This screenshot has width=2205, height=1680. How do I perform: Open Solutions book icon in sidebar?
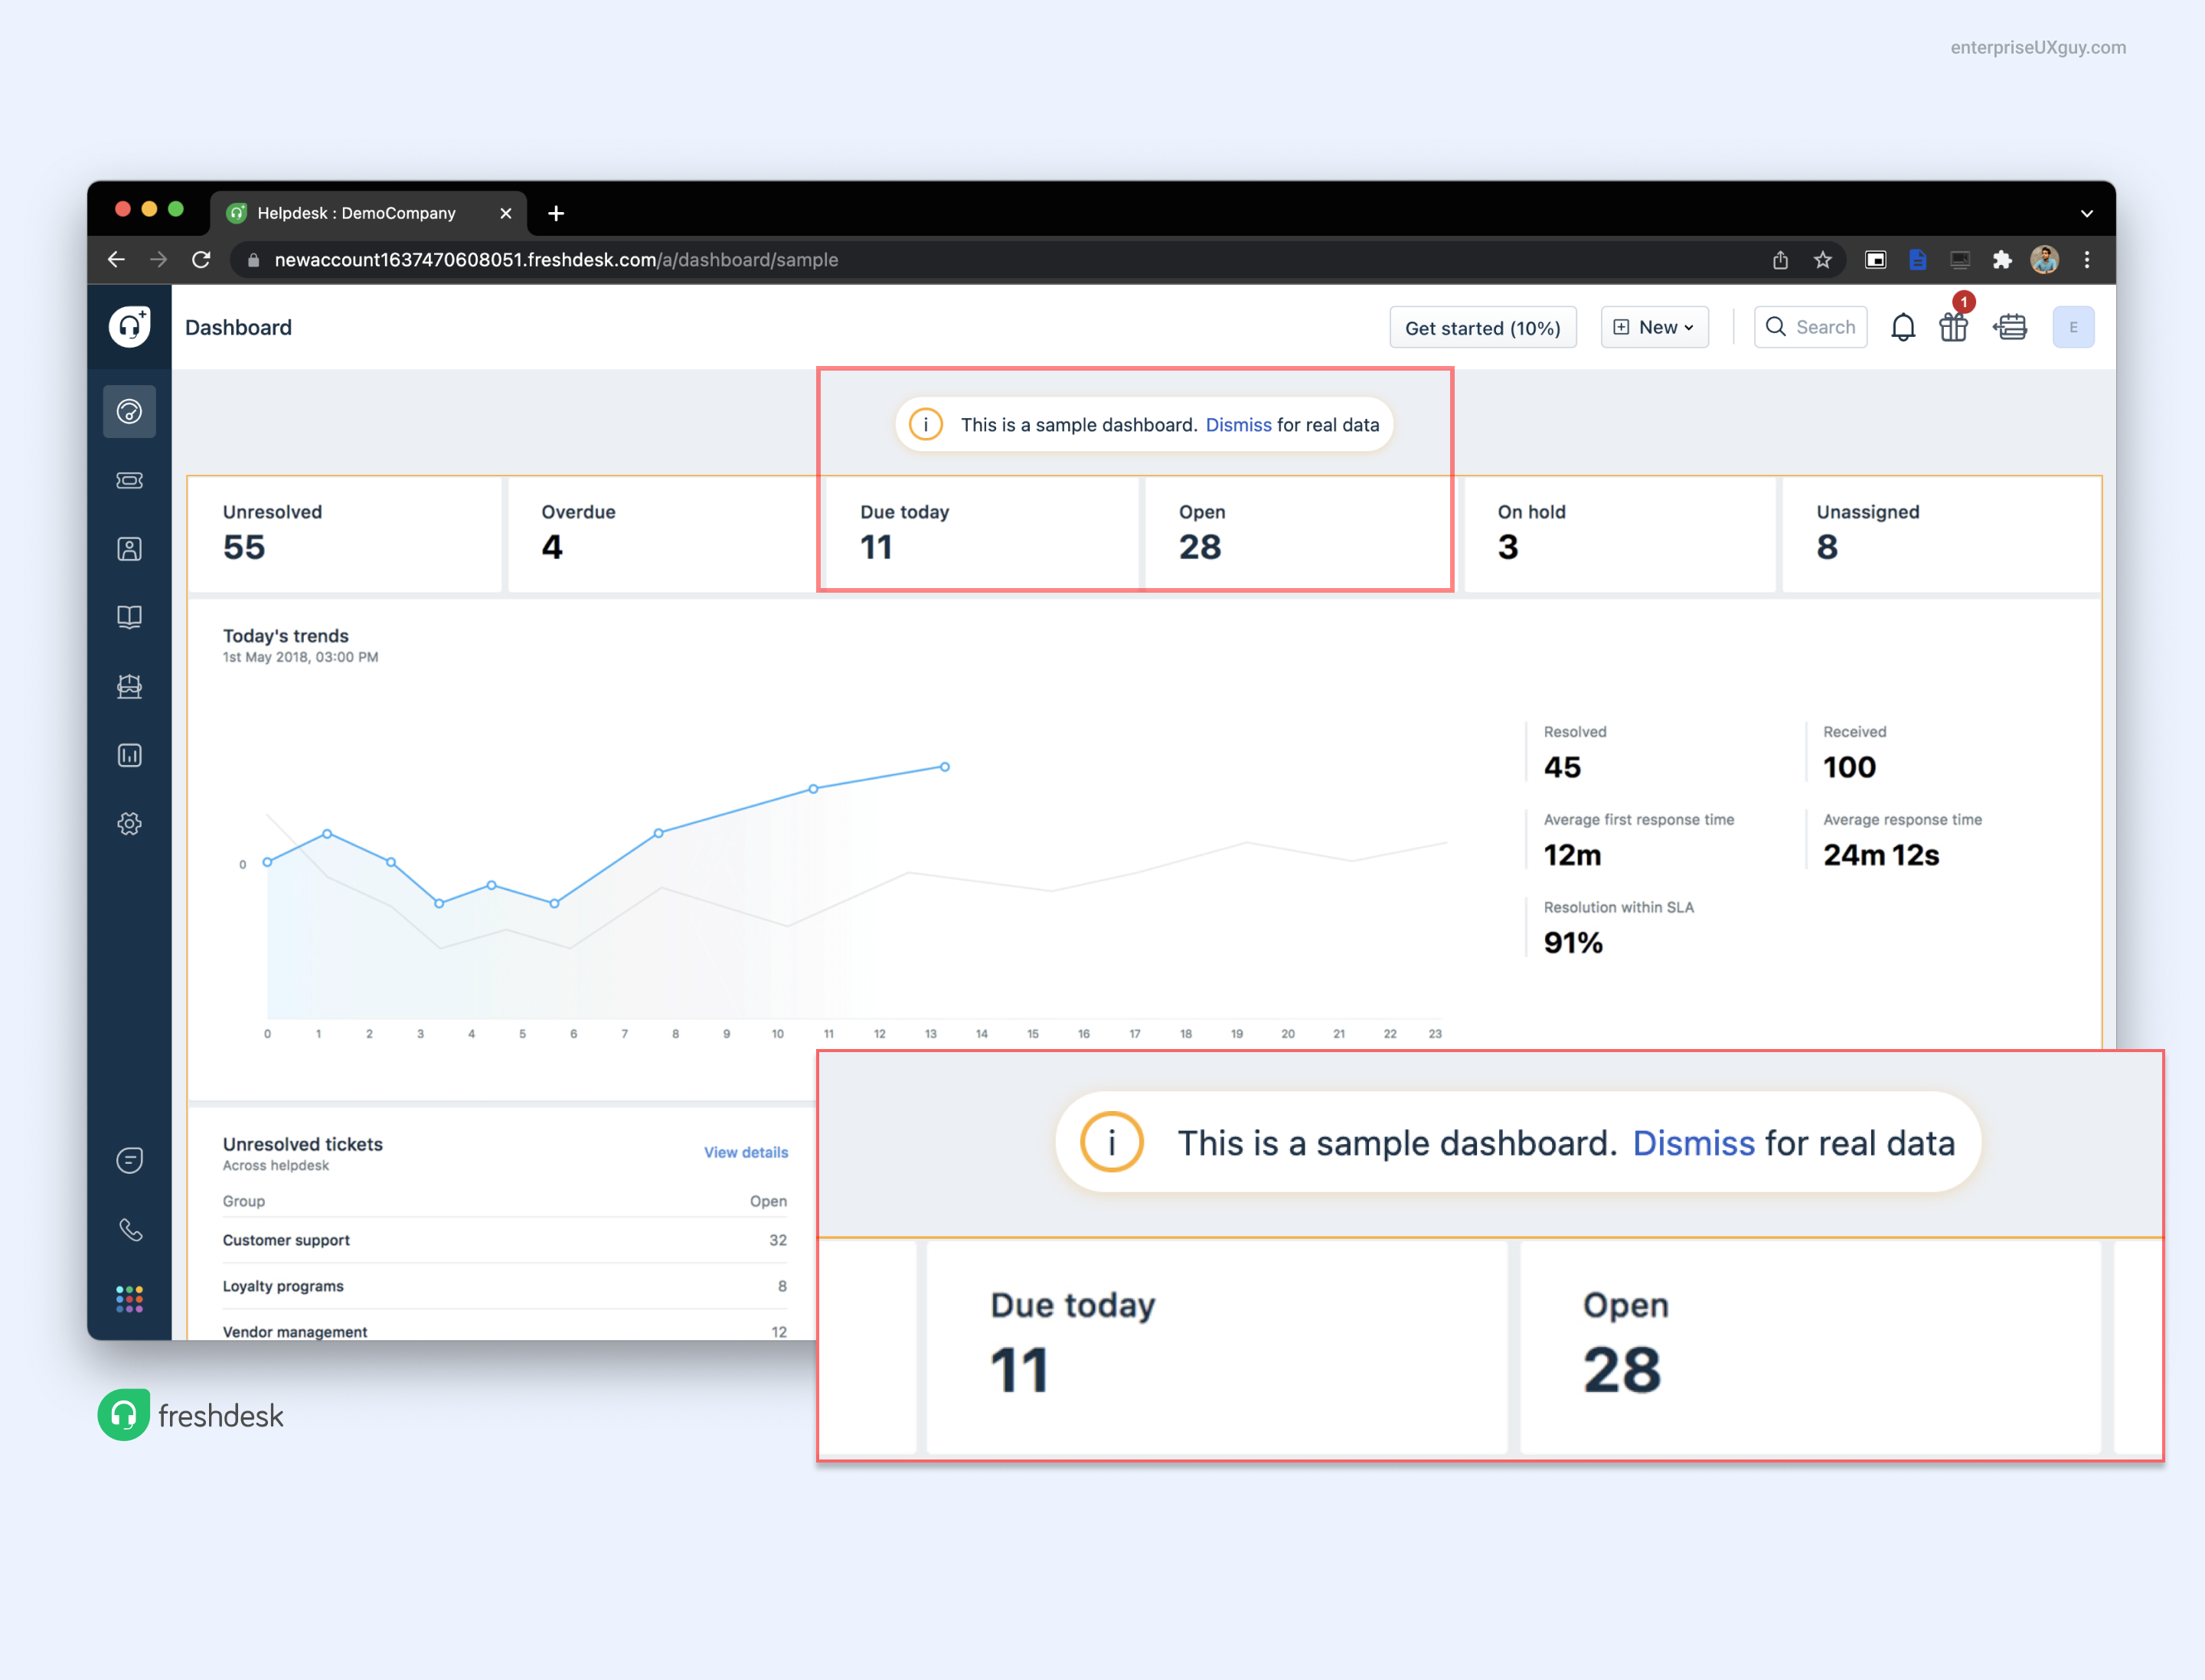pyautogui.click(x=129, y=617)
